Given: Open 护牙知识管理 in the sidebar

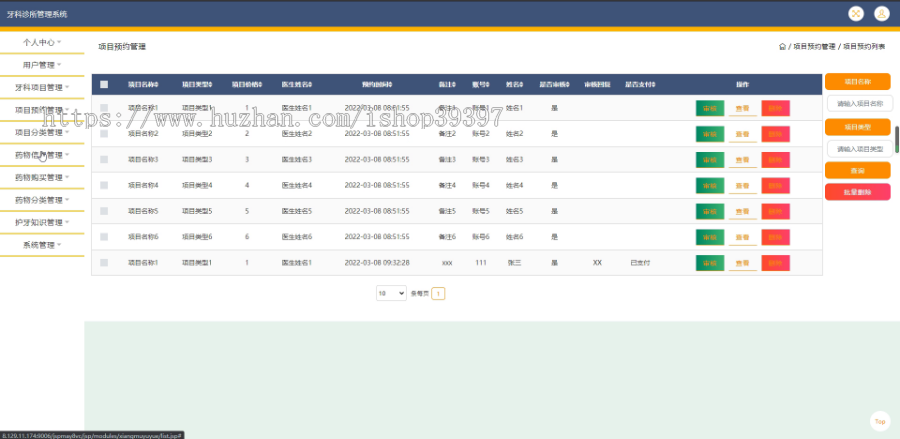Looking at the screenshot, I should (x=42, y=222).
